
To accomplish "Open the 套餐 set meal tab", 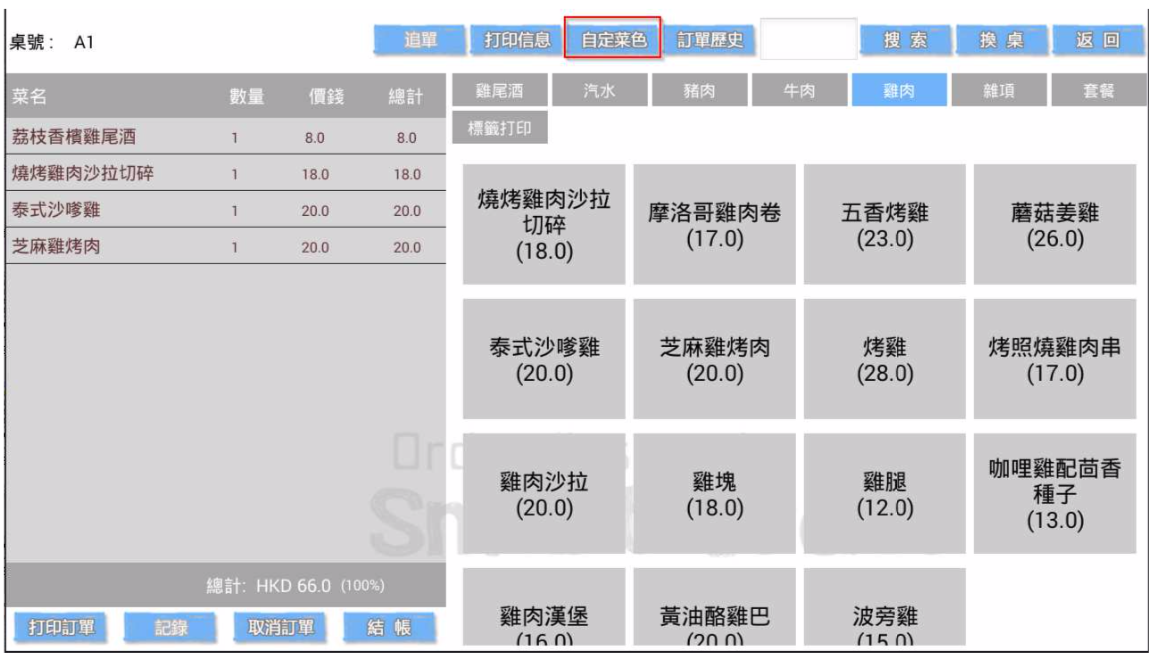I will [x=1099, y=91].
